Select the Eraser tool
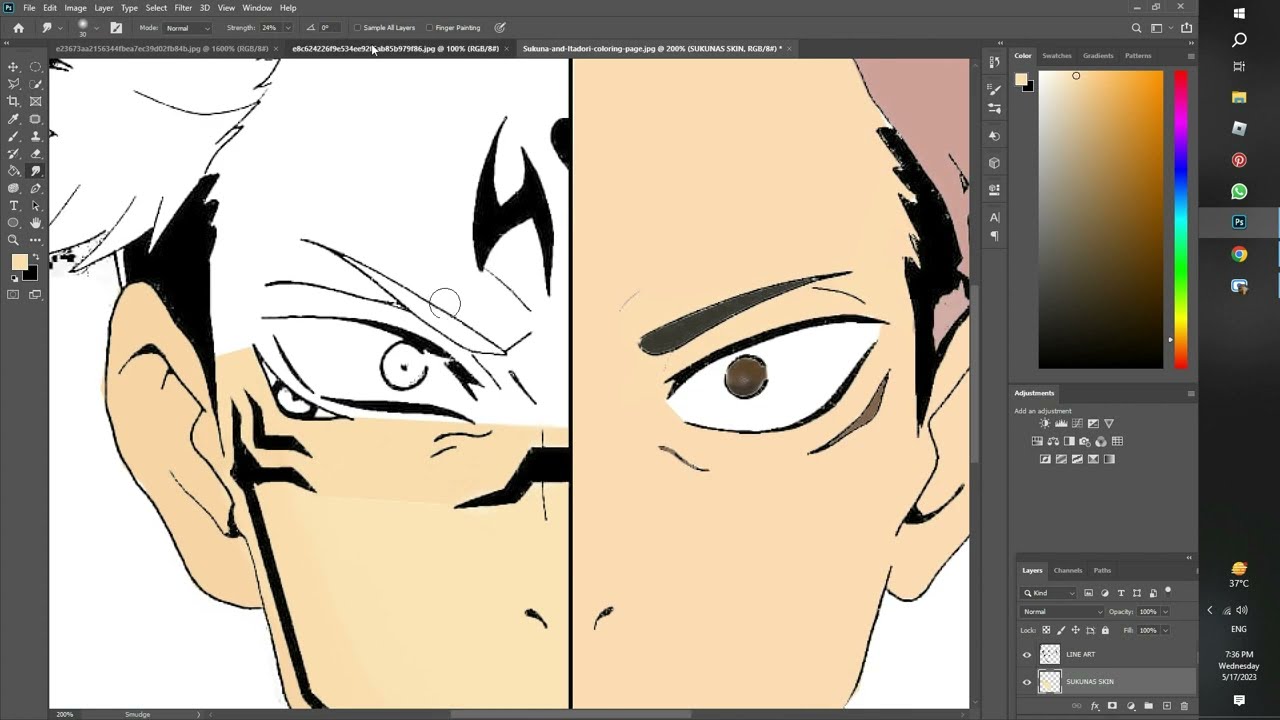1280x720 pixels. [x=36, y=153]
